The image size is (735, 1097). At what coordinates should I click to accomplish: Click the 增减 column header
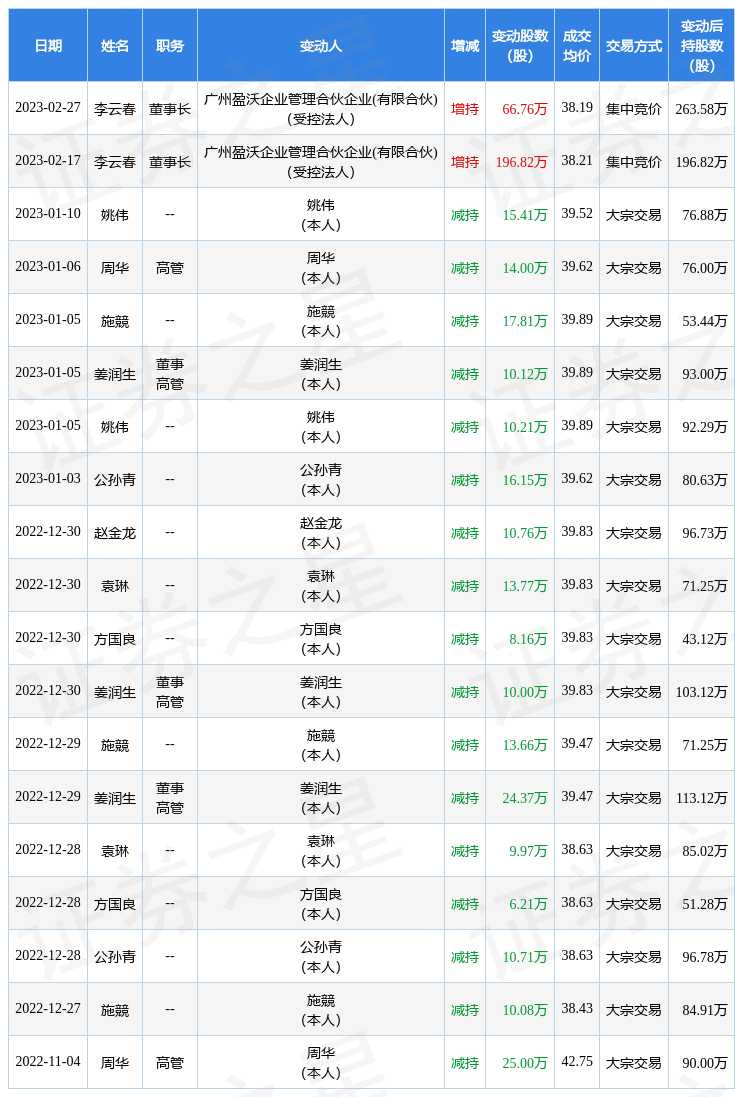(465, 46)
